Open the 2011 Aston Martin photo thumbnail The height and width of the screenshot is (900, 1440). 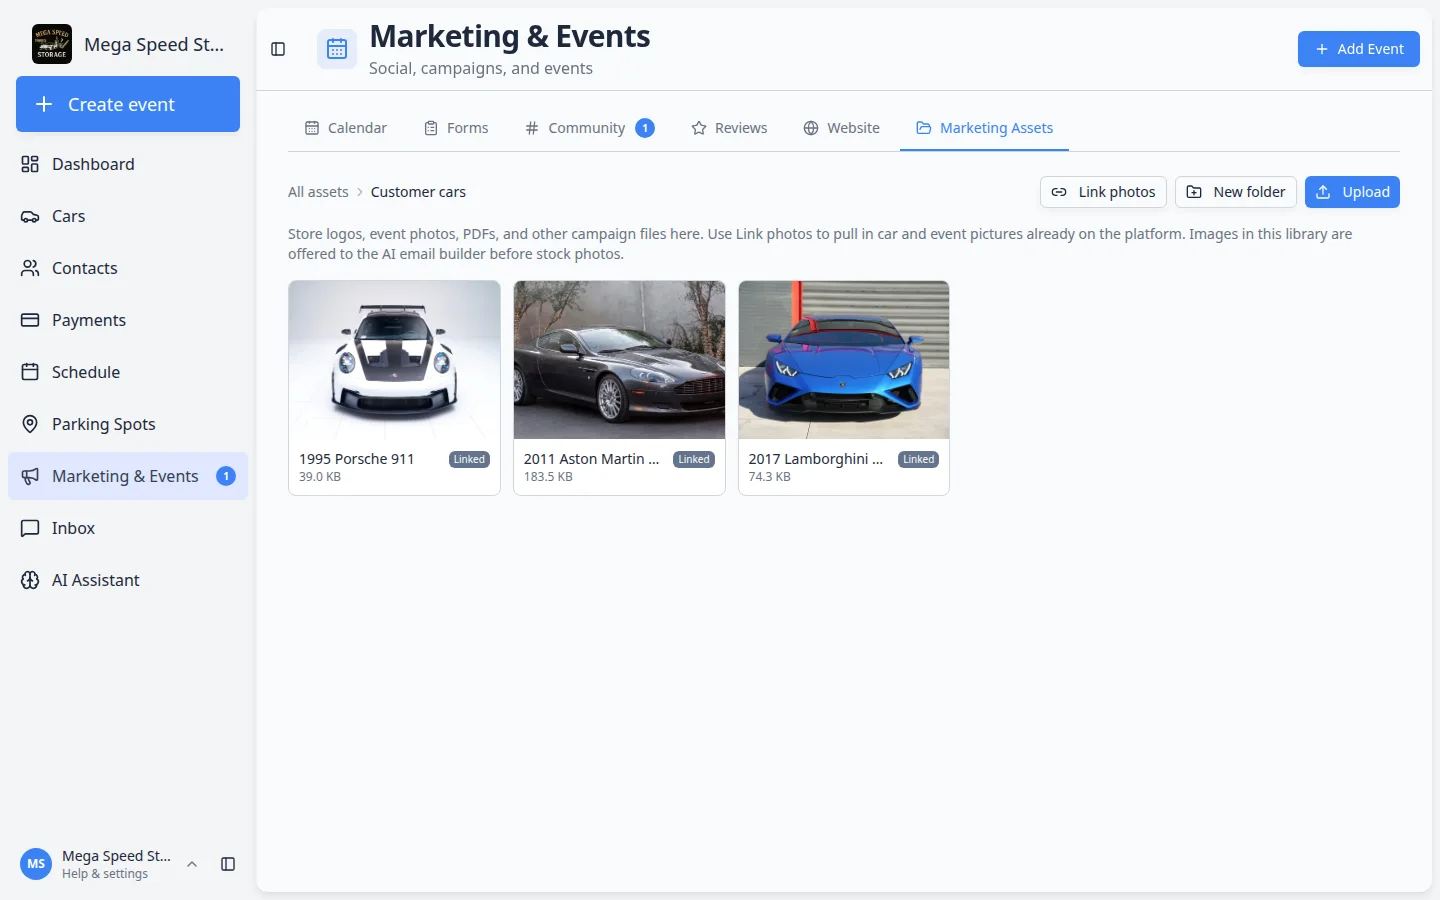619,360
